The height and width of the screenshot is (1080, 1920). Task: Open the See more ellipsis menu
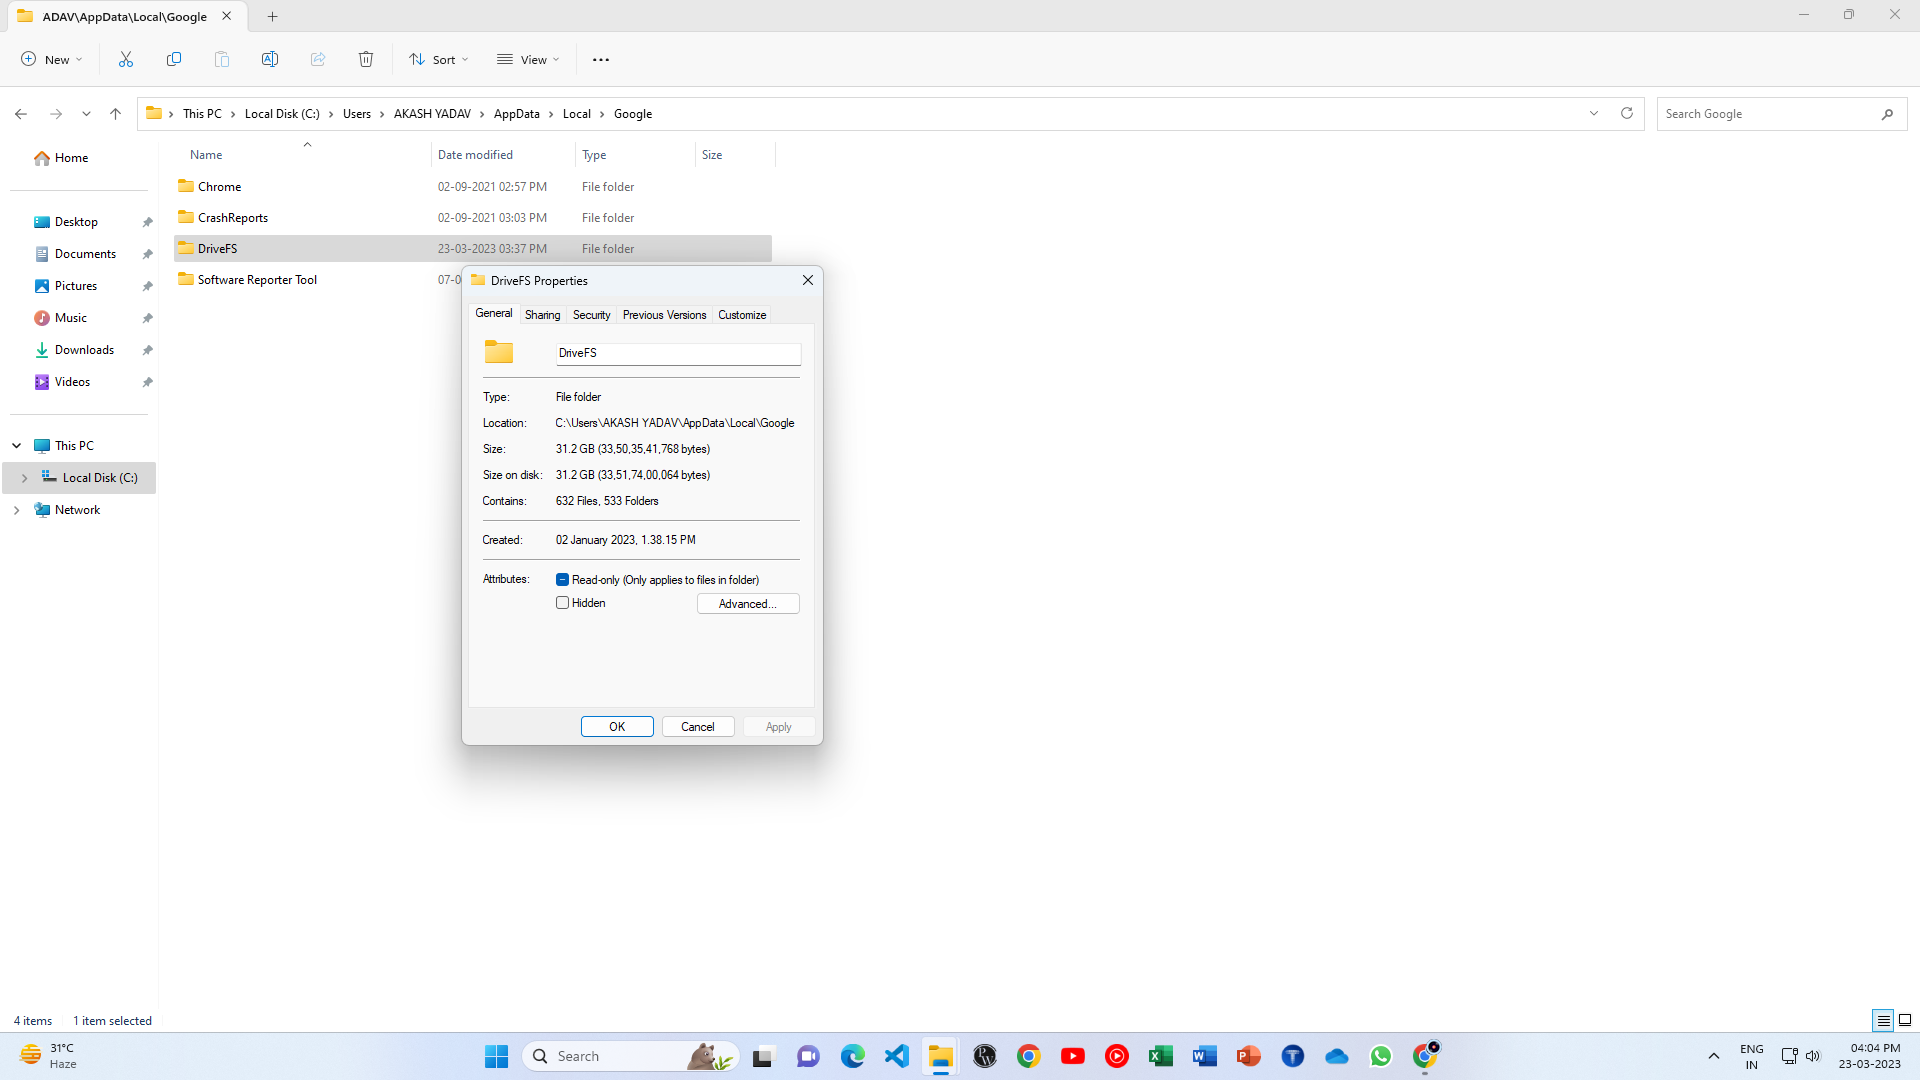pyautogui.click(x=600, y=59)
